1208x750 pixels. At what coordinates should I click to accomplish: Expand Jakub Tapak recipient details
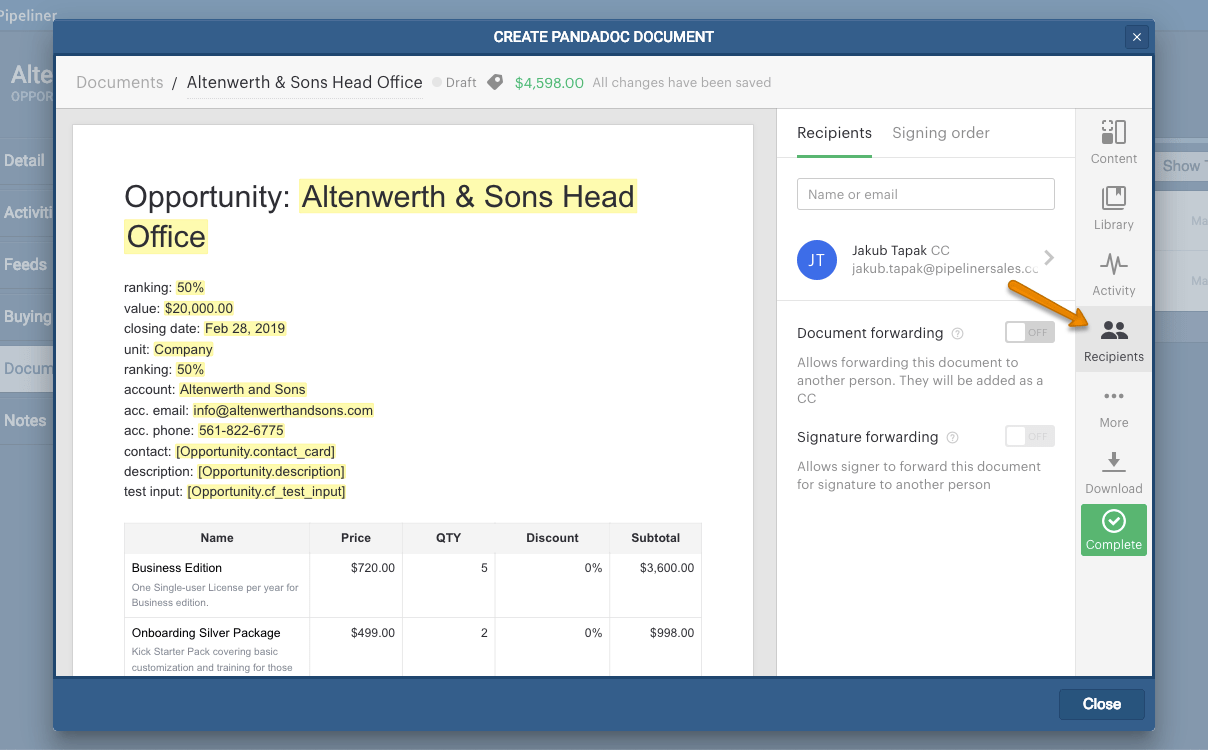[x=1049, y=259]
